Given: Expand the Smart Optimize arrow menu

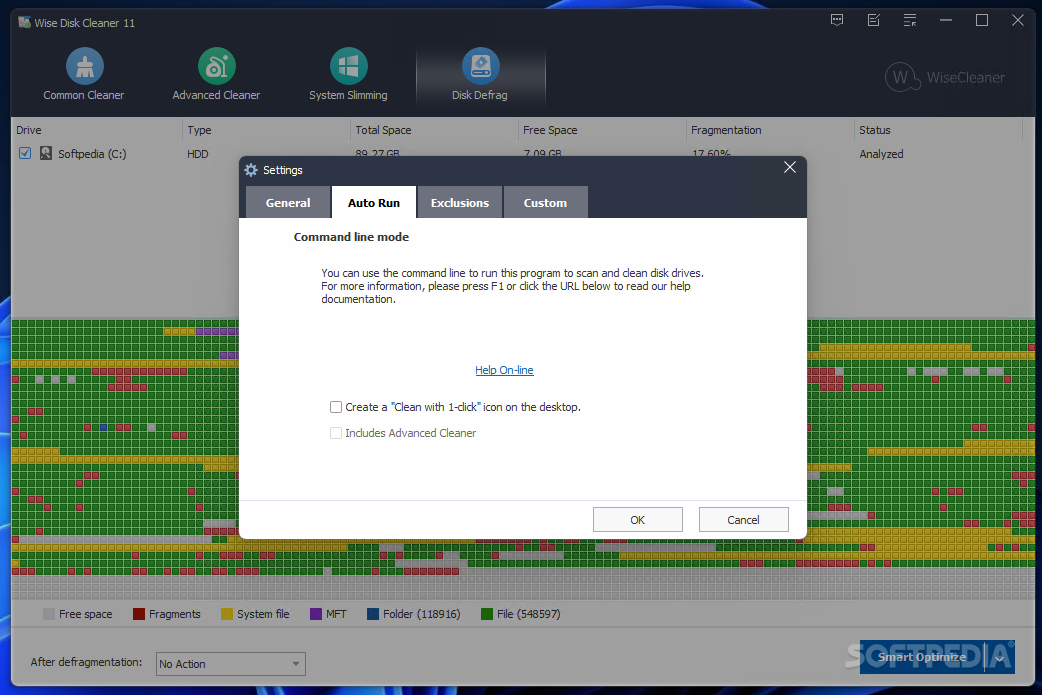Looking at the screenshot, I should (x=999, y=657).
